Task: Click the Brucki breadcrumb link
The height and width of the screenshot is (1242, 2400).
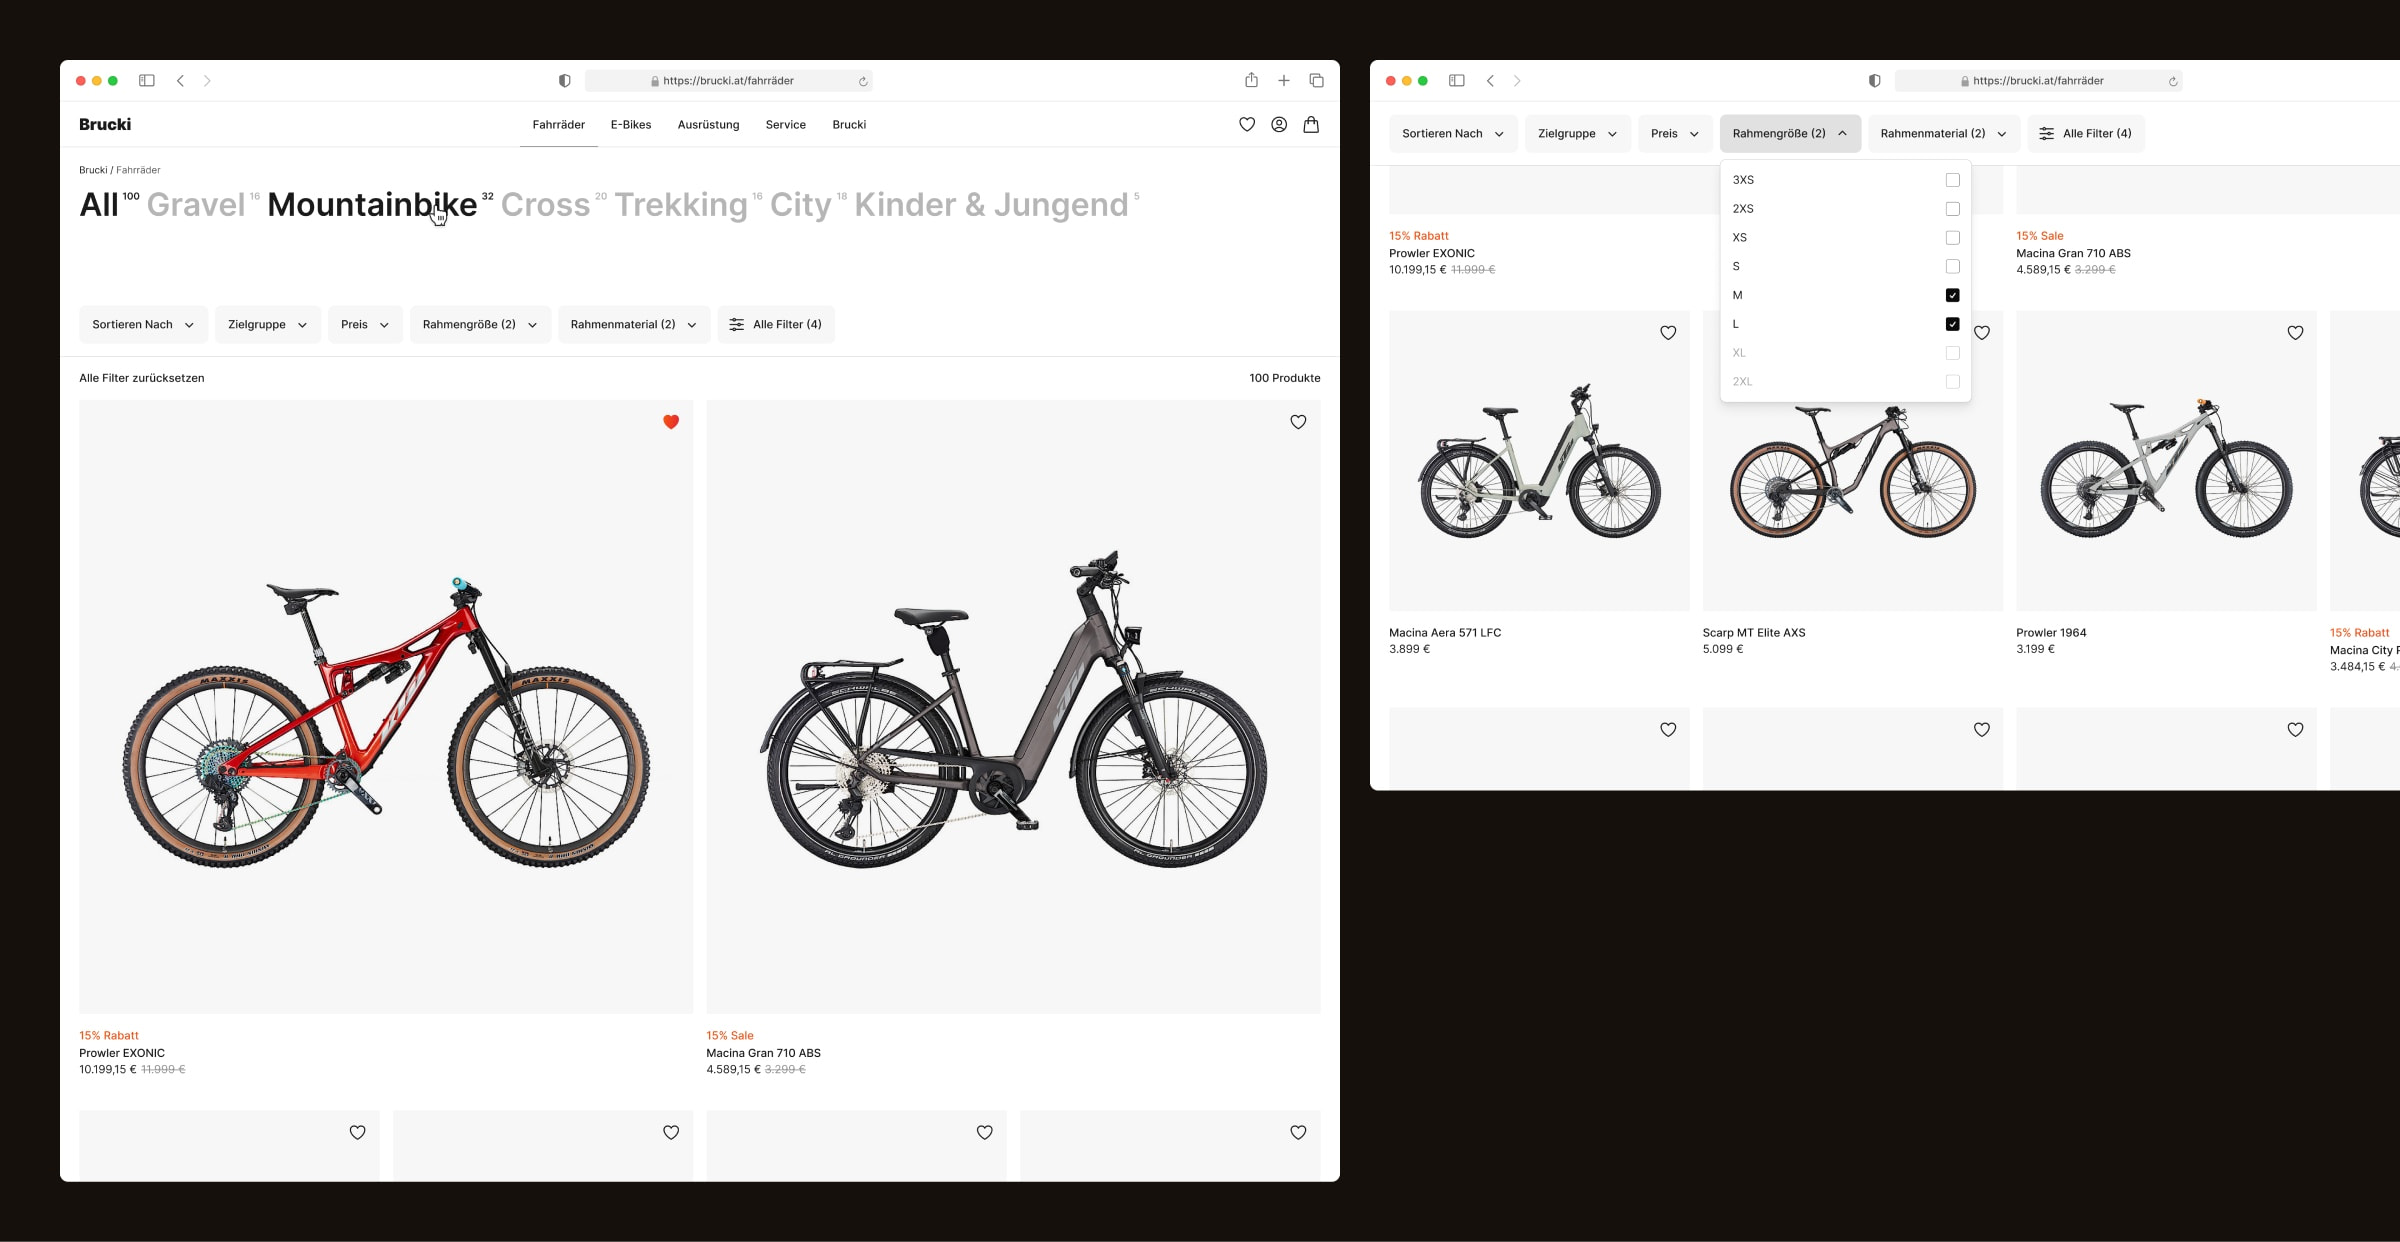Action: (x=93, y=170)
